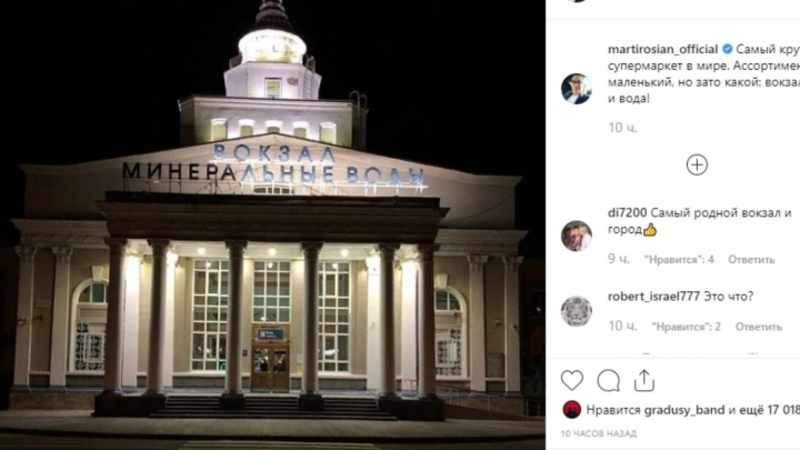Viewport: 800px width, 450px height.
Task: Reply to di7200 comment via Ответить
Action: pos(751,260)
